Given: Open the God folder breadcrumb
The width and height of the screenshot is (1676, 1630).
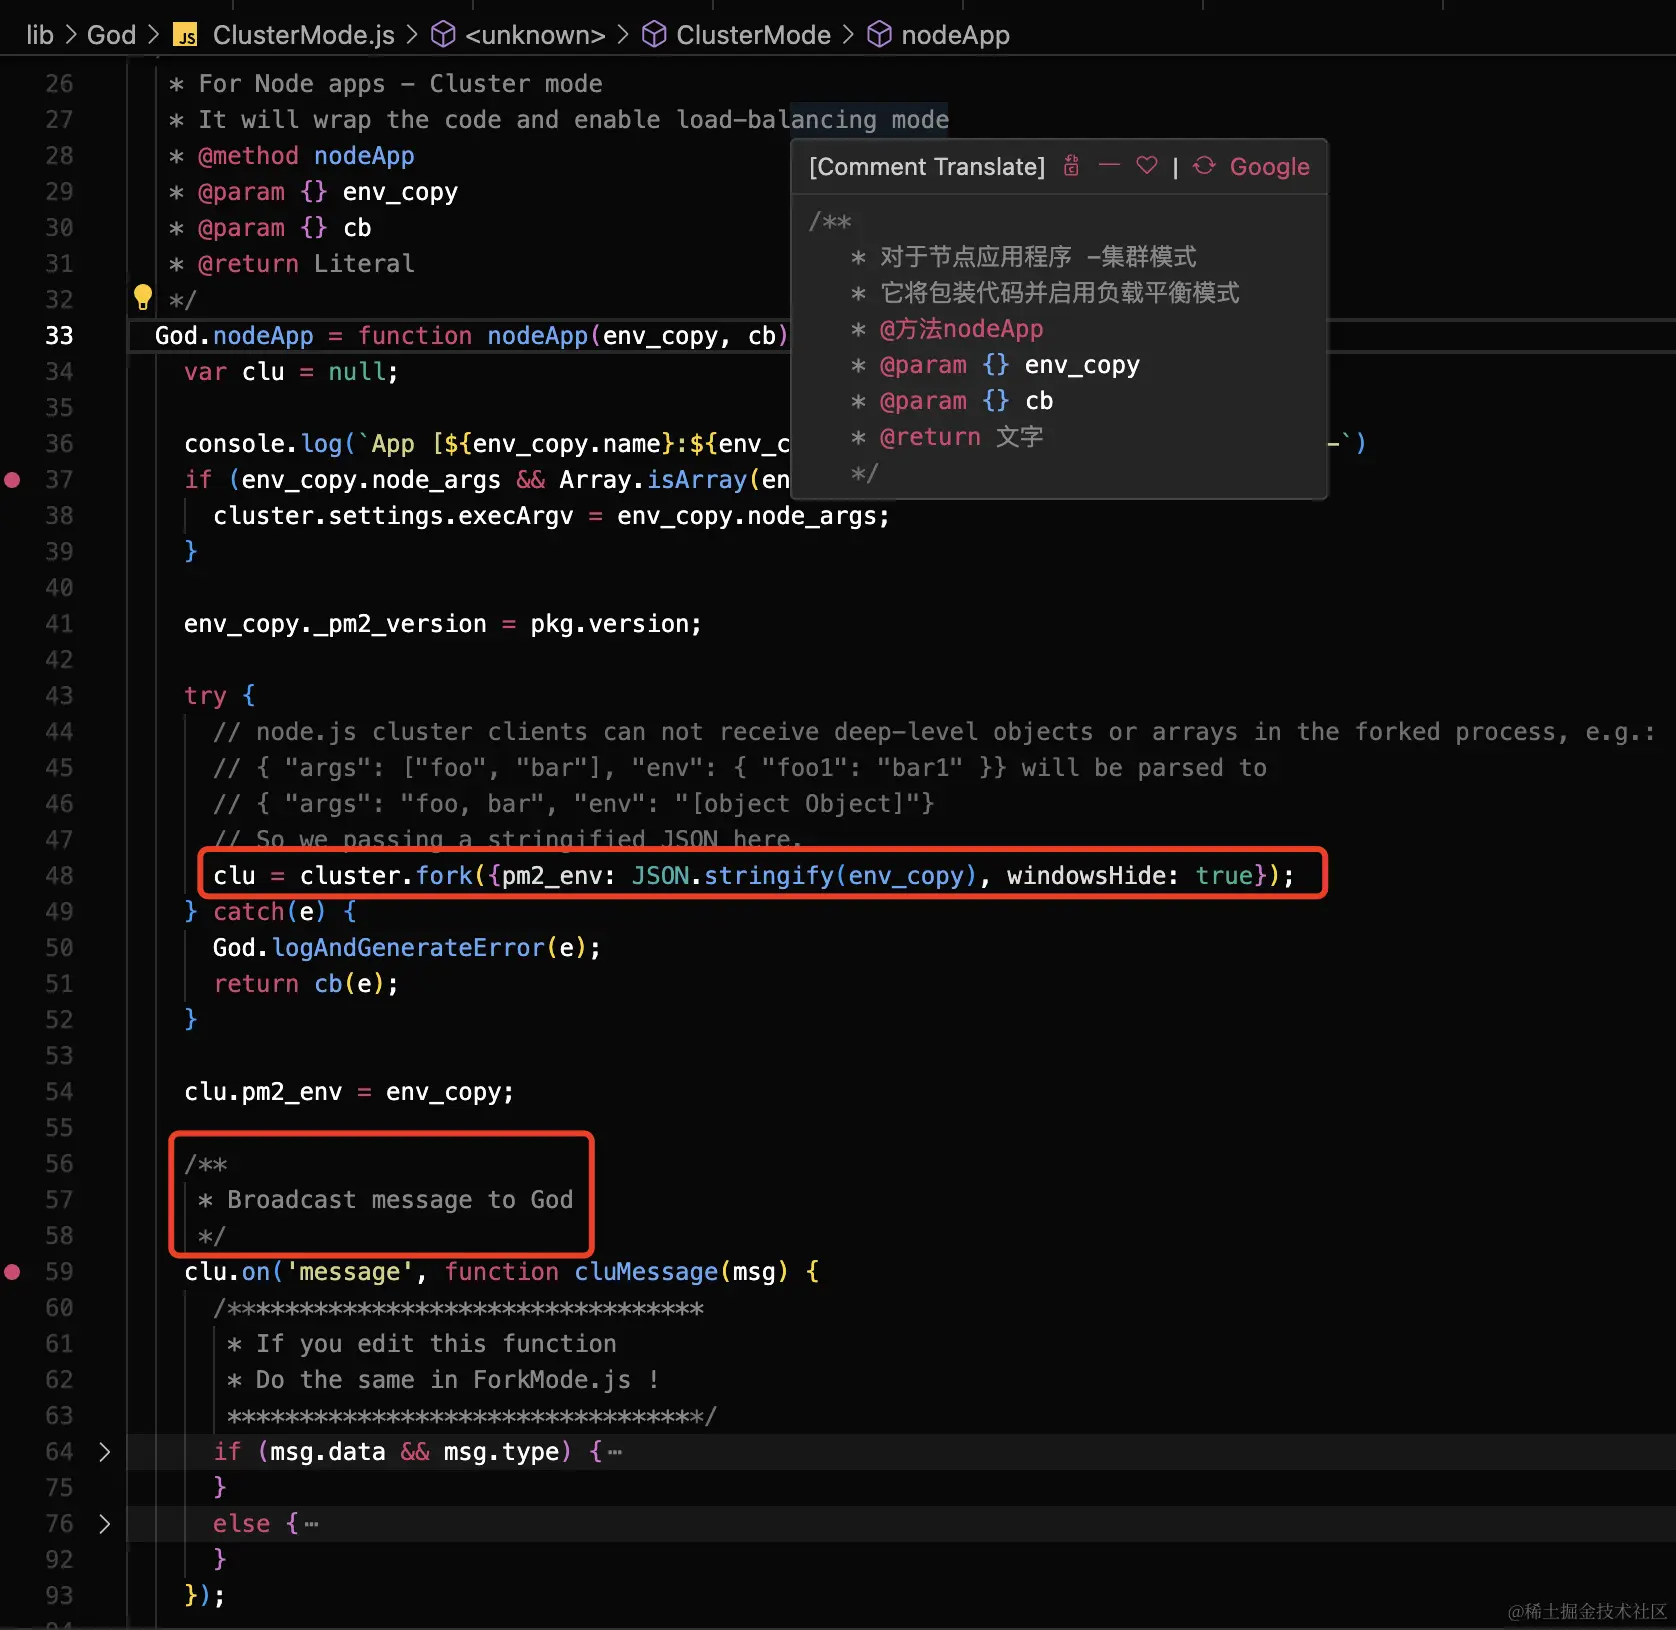Looking at the screenshot, I should pyautogui.click(x=111, y=35).
